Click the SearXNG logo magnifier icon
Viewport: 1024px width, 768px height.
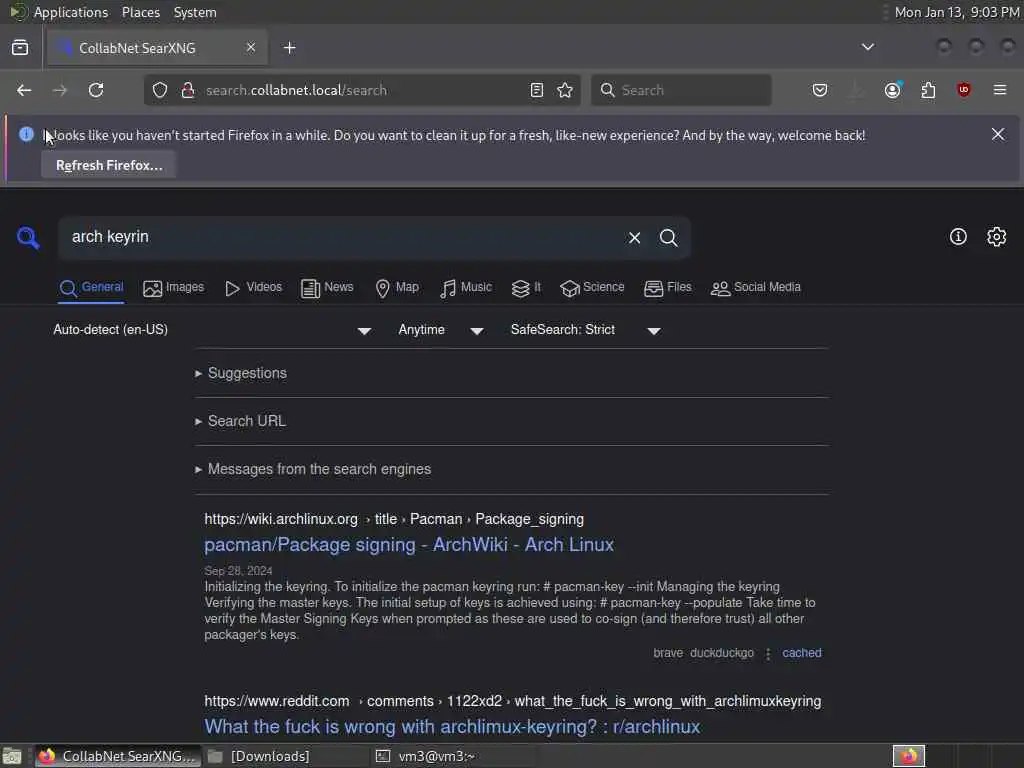coord(28,237)
